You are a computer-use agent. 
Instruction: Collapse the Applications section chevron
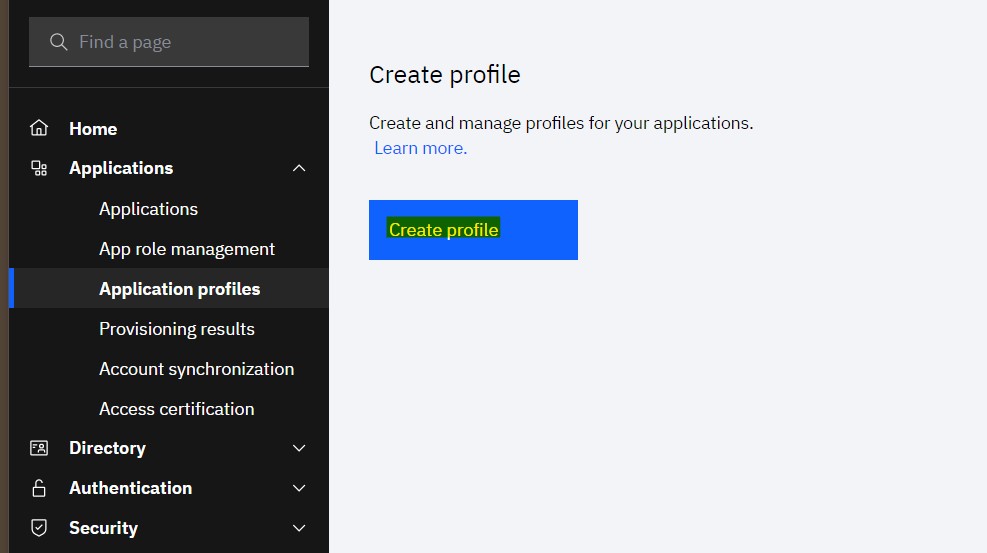[299, 168]
